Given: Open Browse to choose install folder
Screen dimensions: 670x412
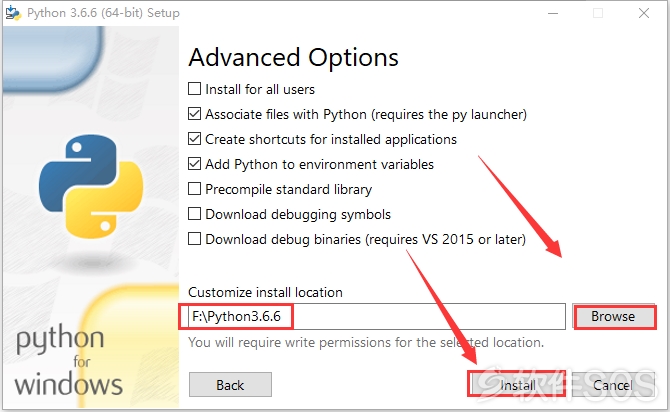Looking at the screenshot, I should coord(613,317).
